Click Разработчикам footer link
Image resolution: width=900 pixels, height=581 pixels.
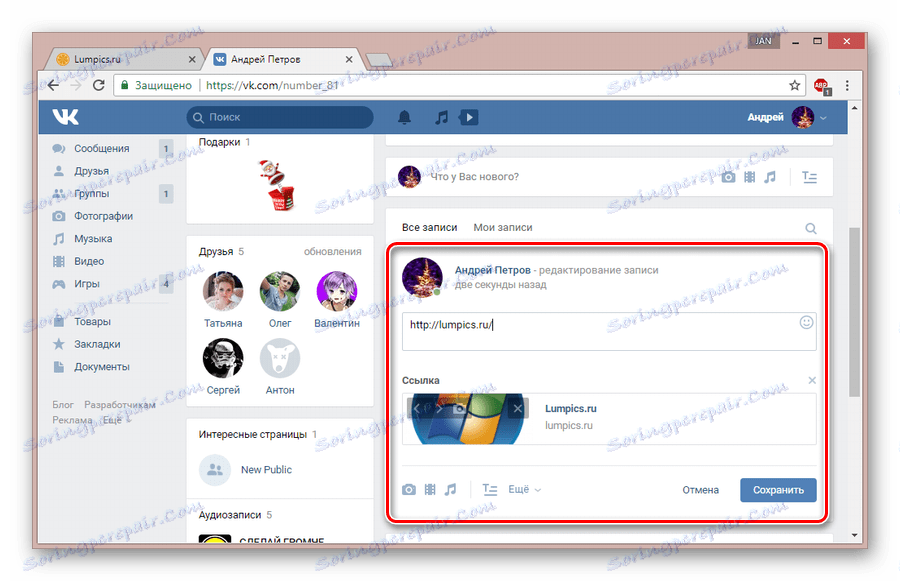120,405
